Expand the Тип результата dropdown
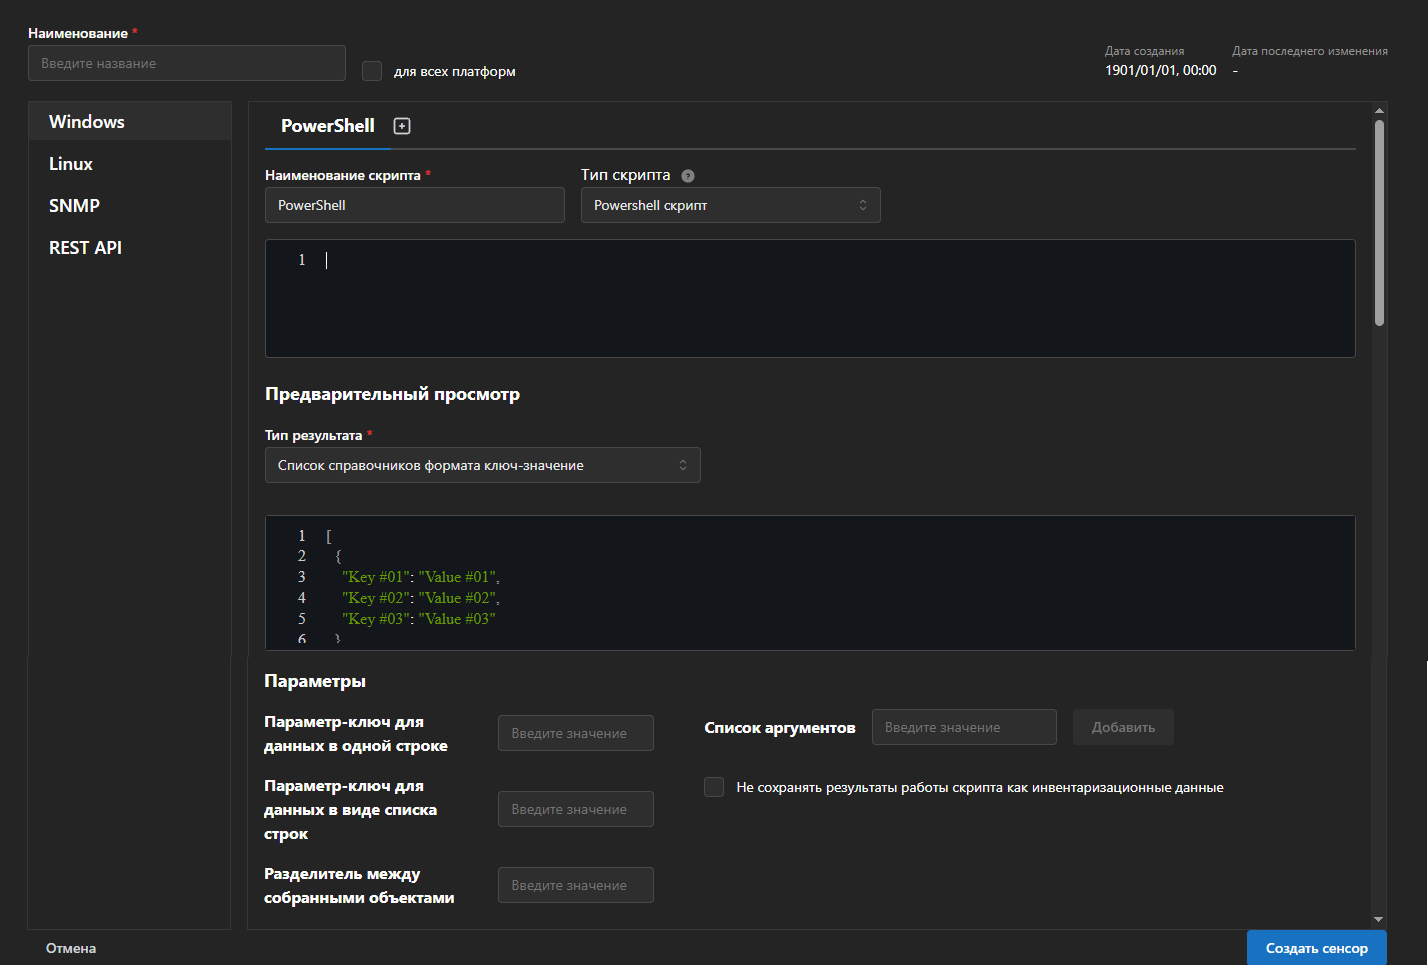 pos(482,465)
